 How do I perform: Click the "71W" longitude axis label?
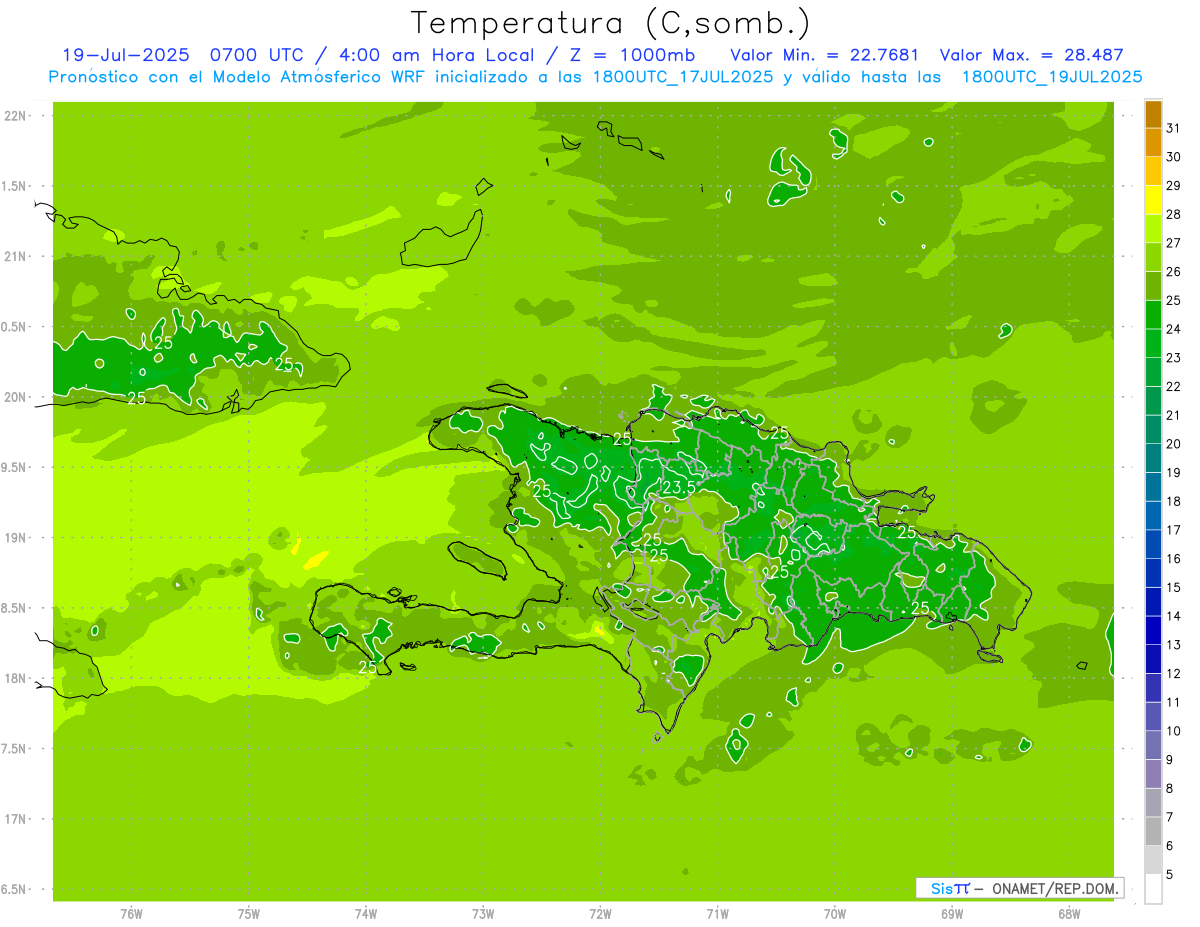pyautogui.click(x=717, y=914)
